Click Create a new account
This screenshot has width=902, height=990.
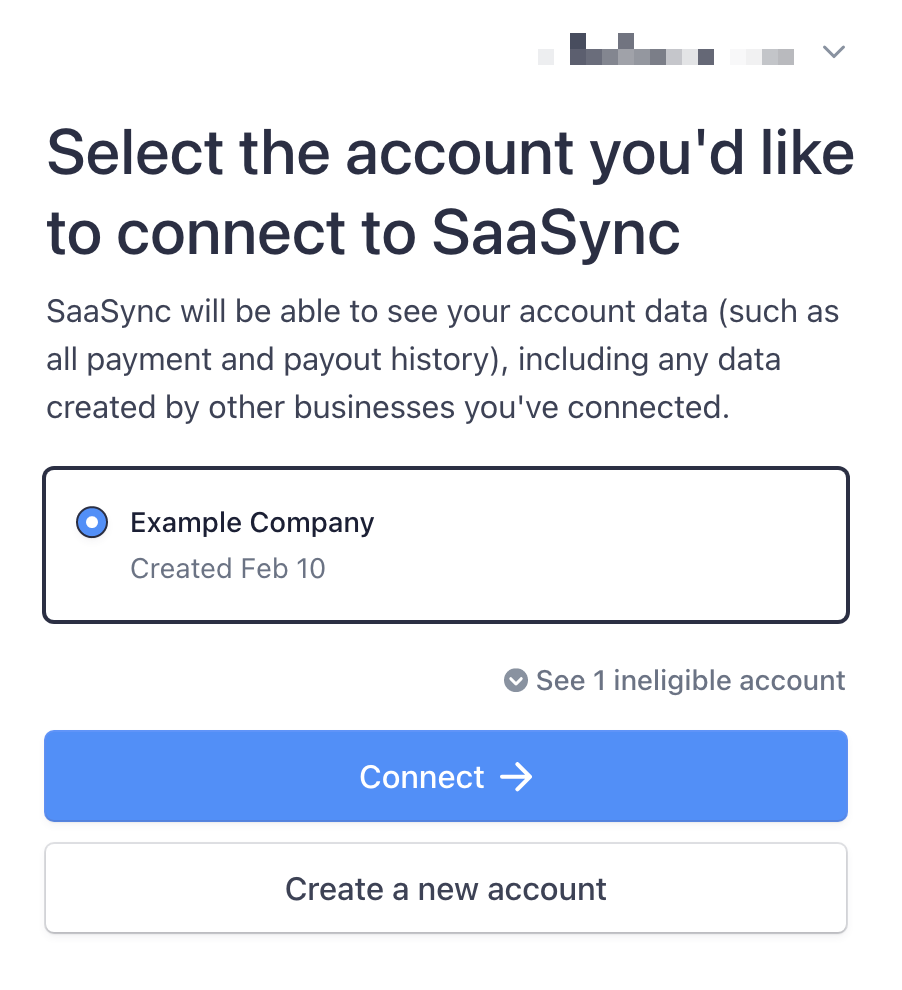pyautogui.click(x=446, y=888)
